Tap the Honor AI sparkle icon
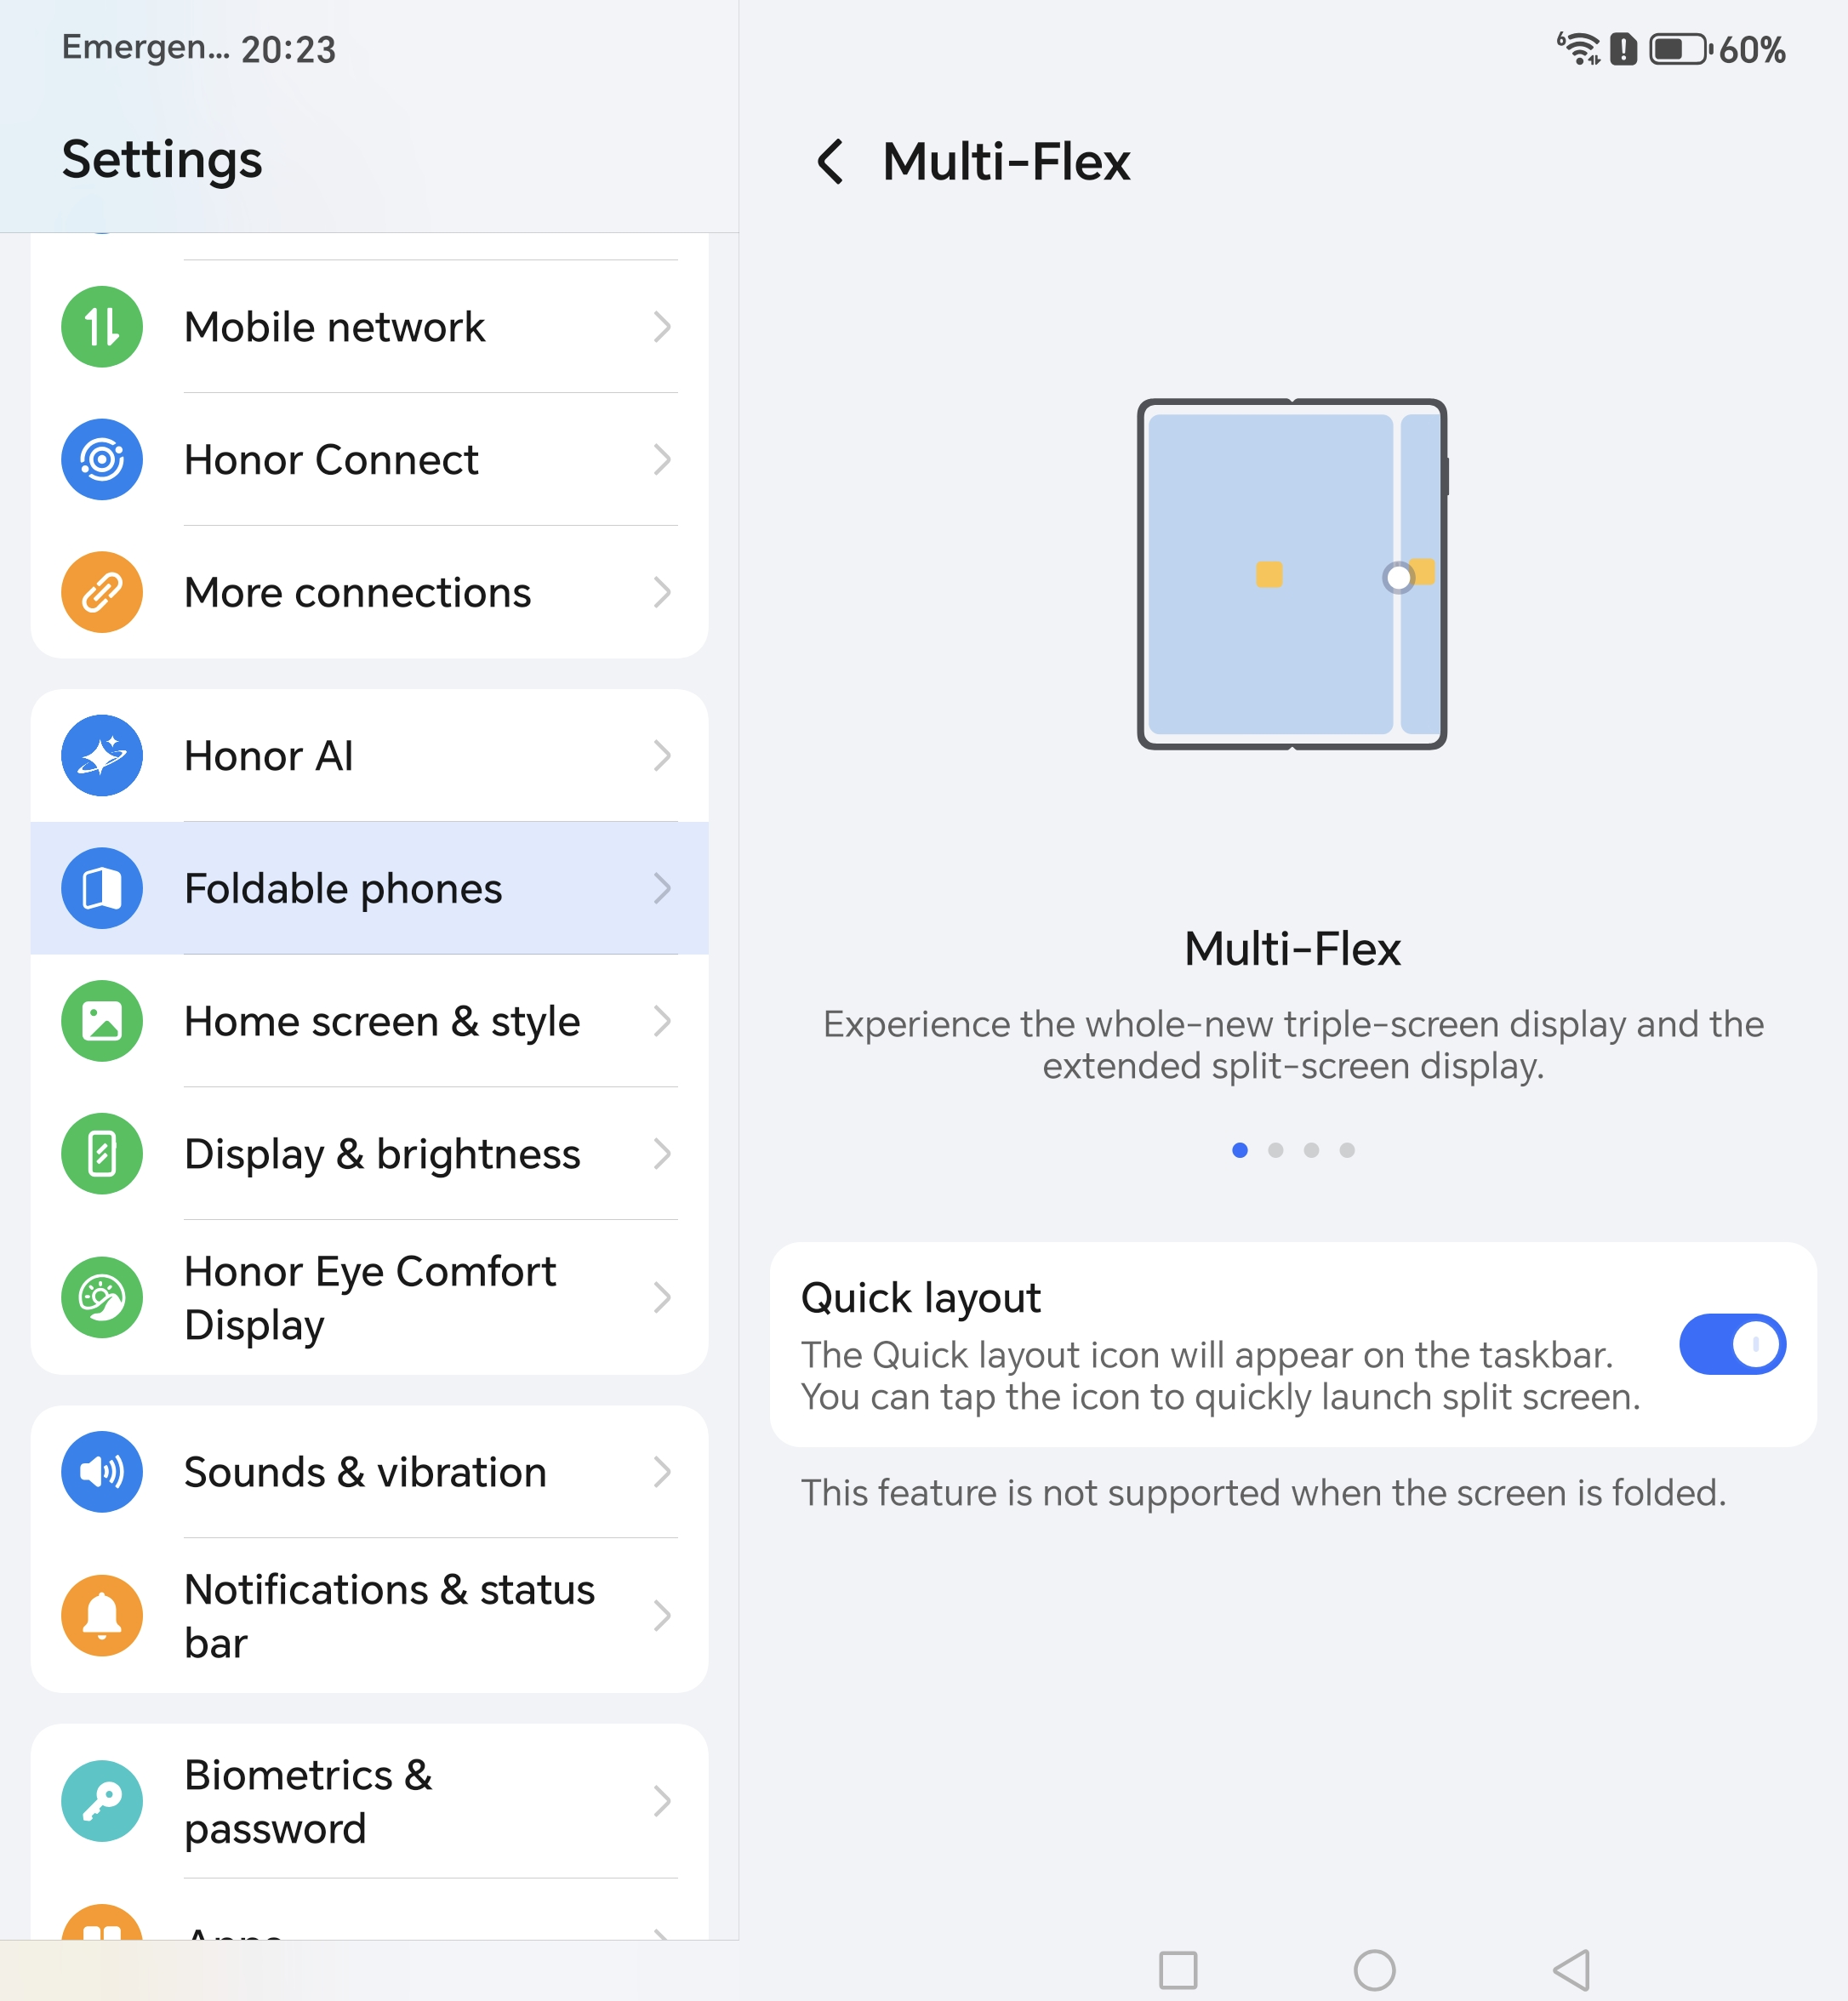The width and height of the screenshot is (1848, 2001). [x=102, y=756]
